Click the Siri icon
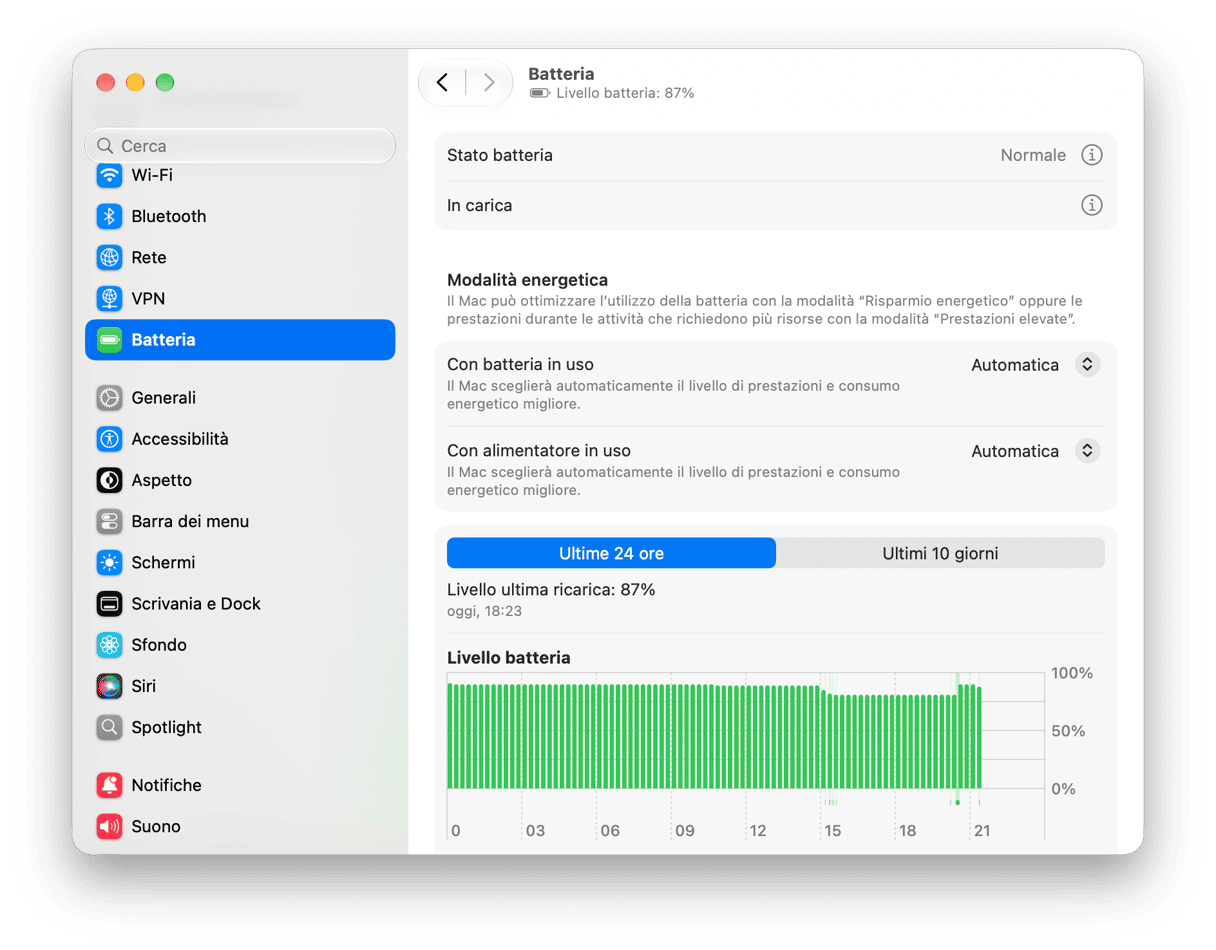 [x=109, y=686]
